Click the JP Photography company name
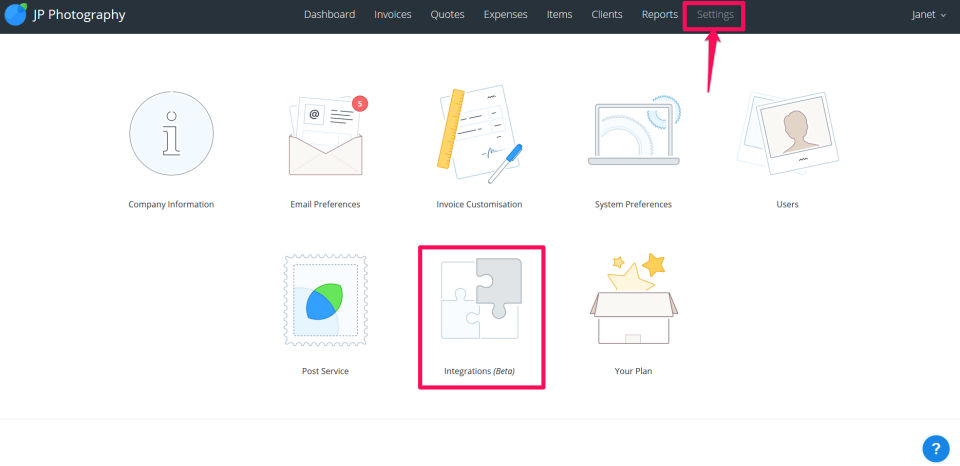960x466 pixels. click(x=79, y=15)
